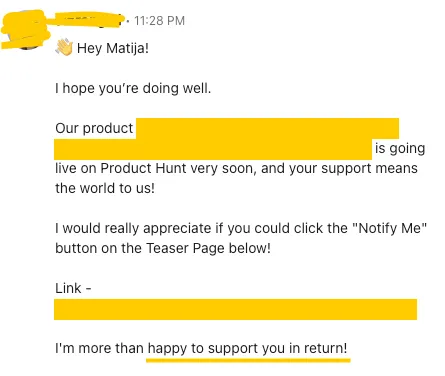Click the second redacted product description line
This screenshot has height=376, width=445.
[213, 149]
